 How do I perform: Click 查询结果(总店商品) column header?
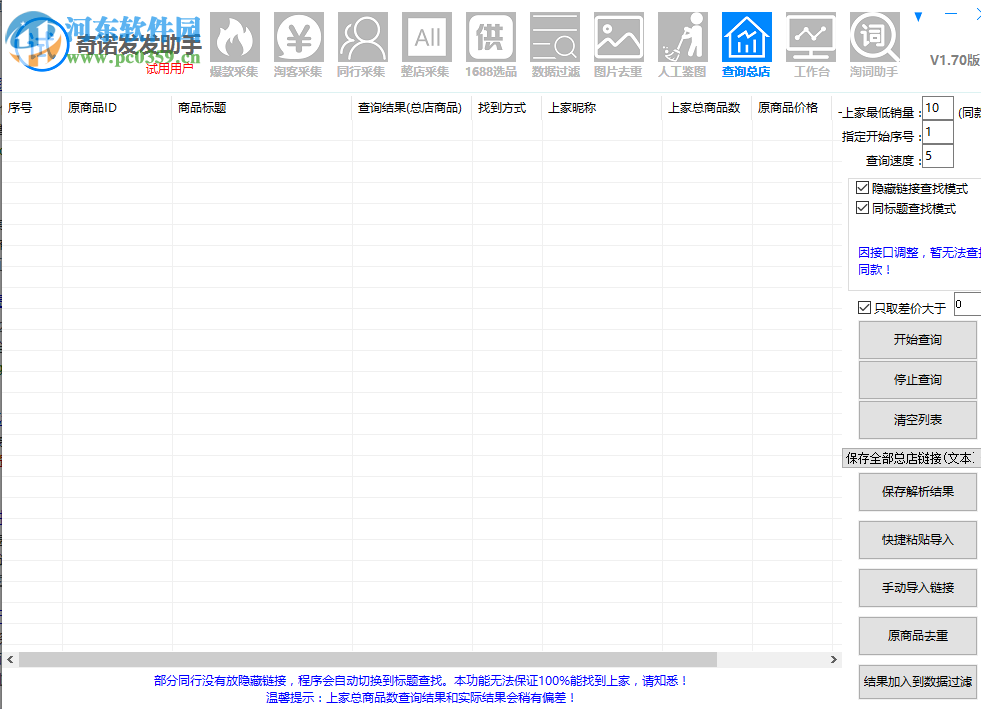[x=412, y=108]
